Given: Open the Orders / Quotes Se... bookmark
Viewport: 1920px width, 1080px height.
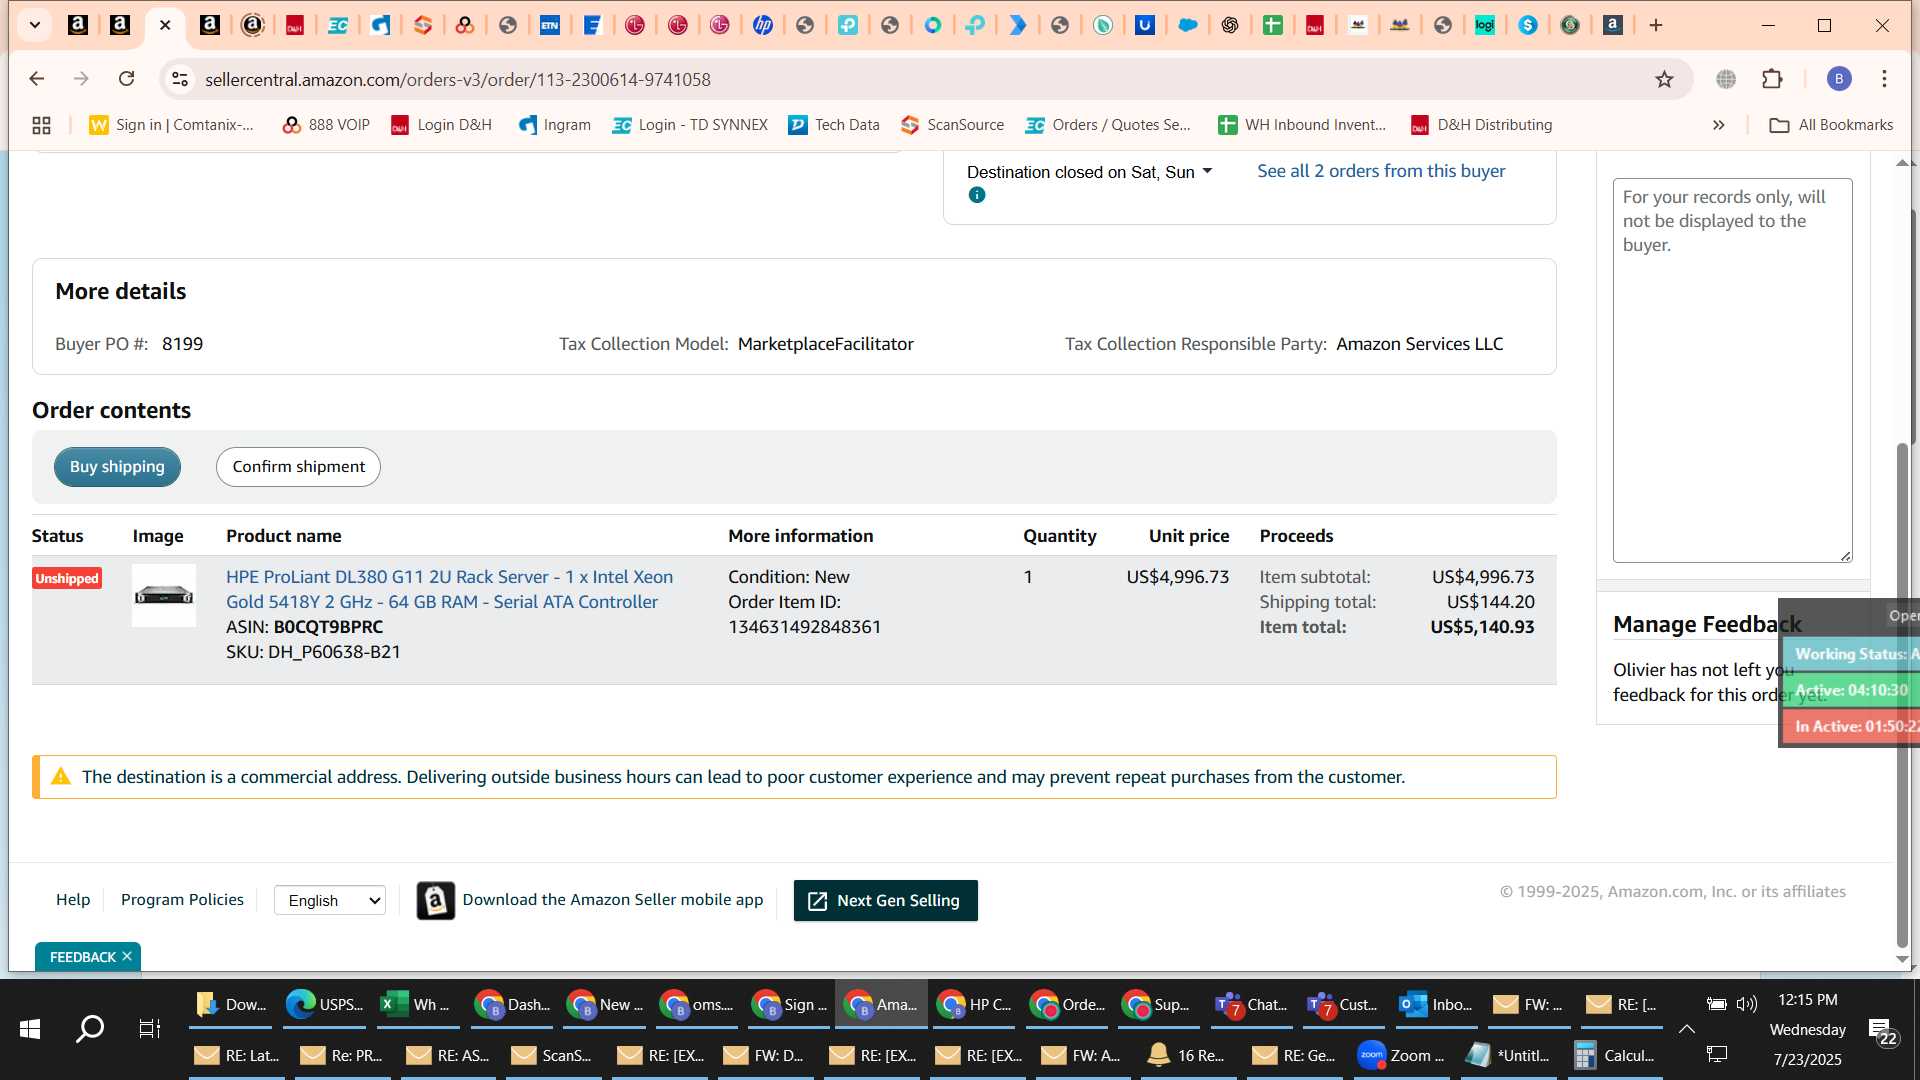Looking at the screenshot, I should [1108, 125].
